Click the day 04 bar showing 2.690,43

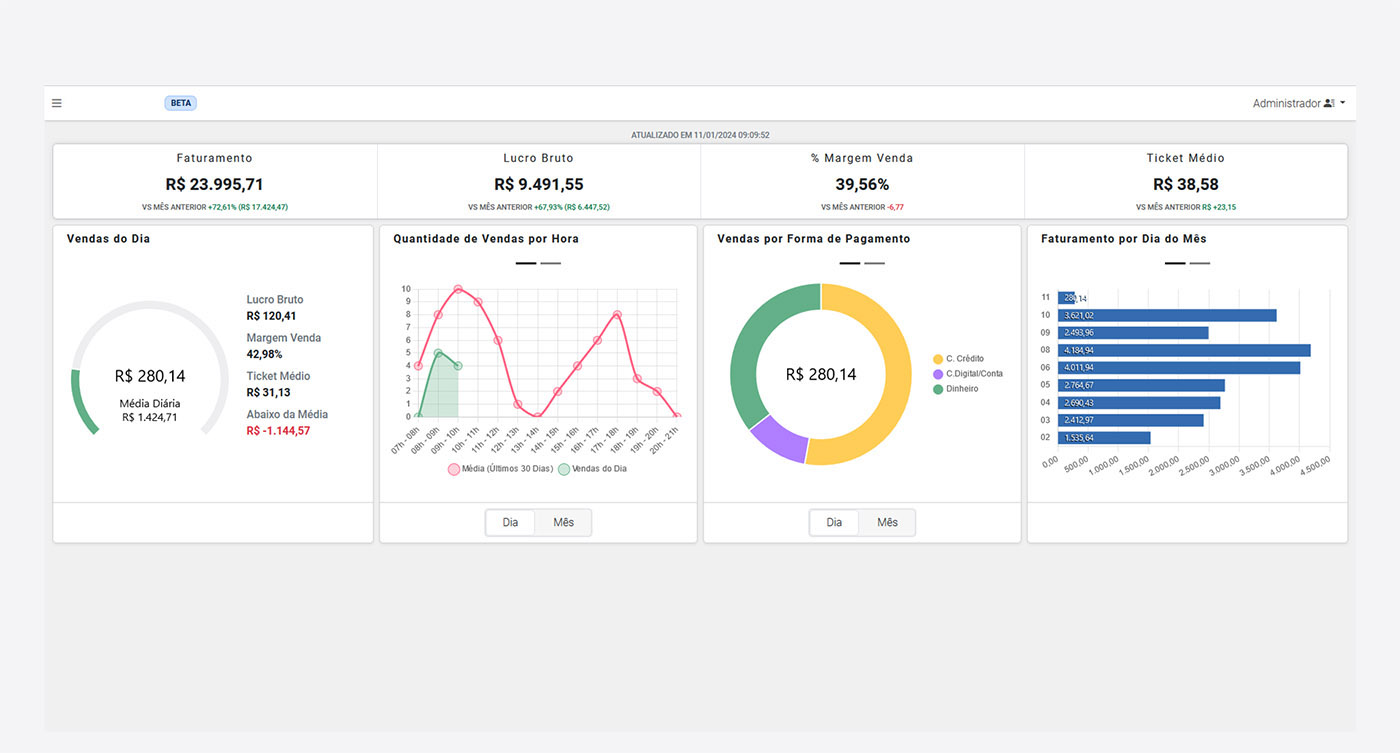click(x=1139, y=403)
